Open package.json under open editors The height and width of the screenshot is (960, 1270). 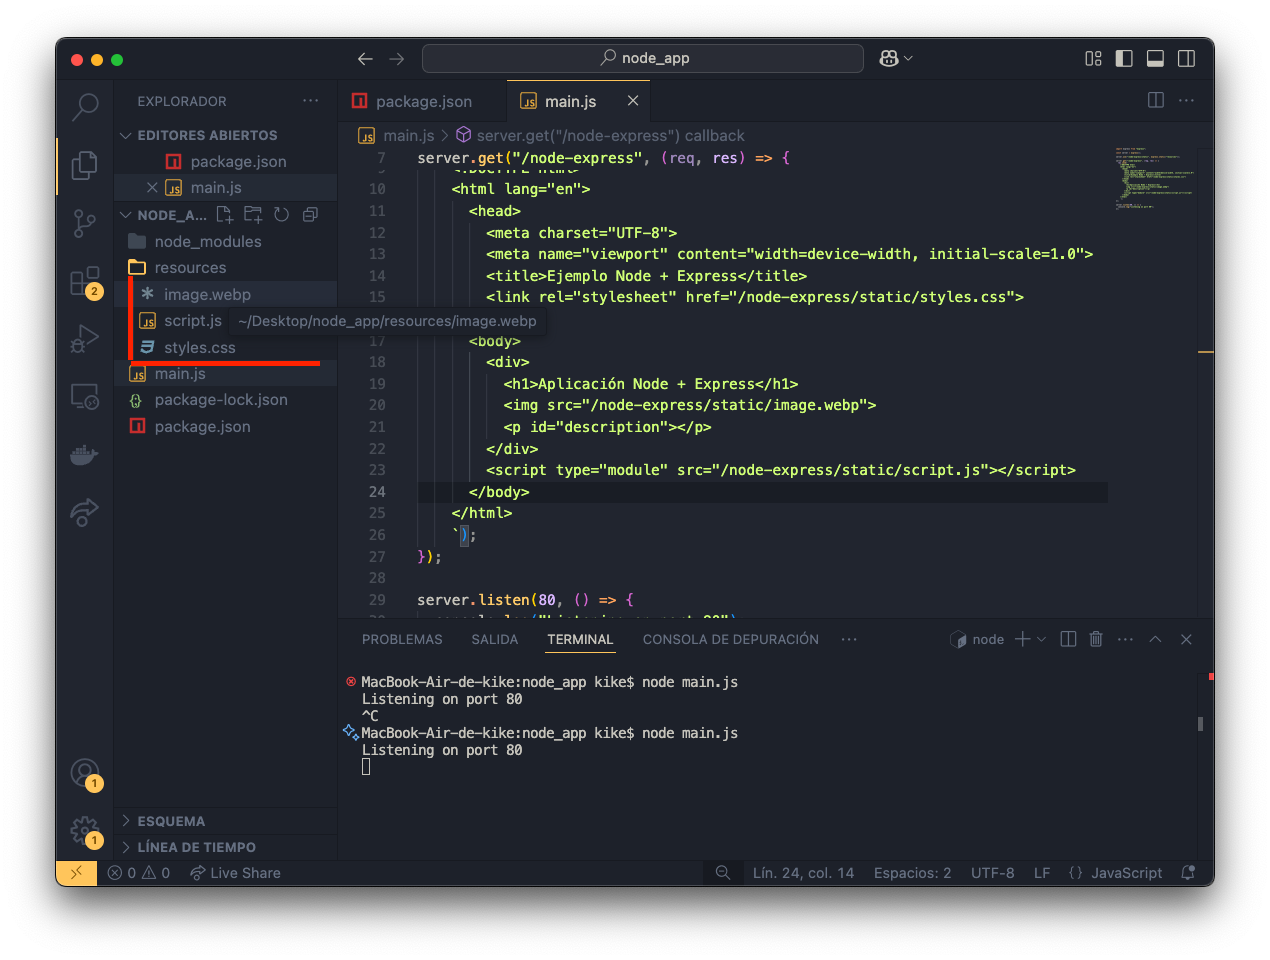226,161
